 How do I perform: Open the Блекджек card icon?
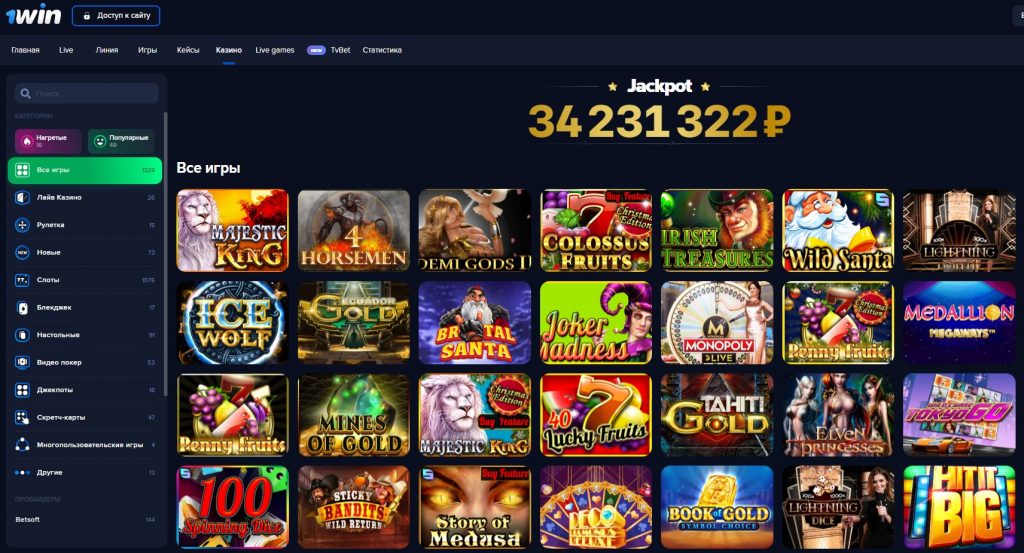(x=22, y=308)
